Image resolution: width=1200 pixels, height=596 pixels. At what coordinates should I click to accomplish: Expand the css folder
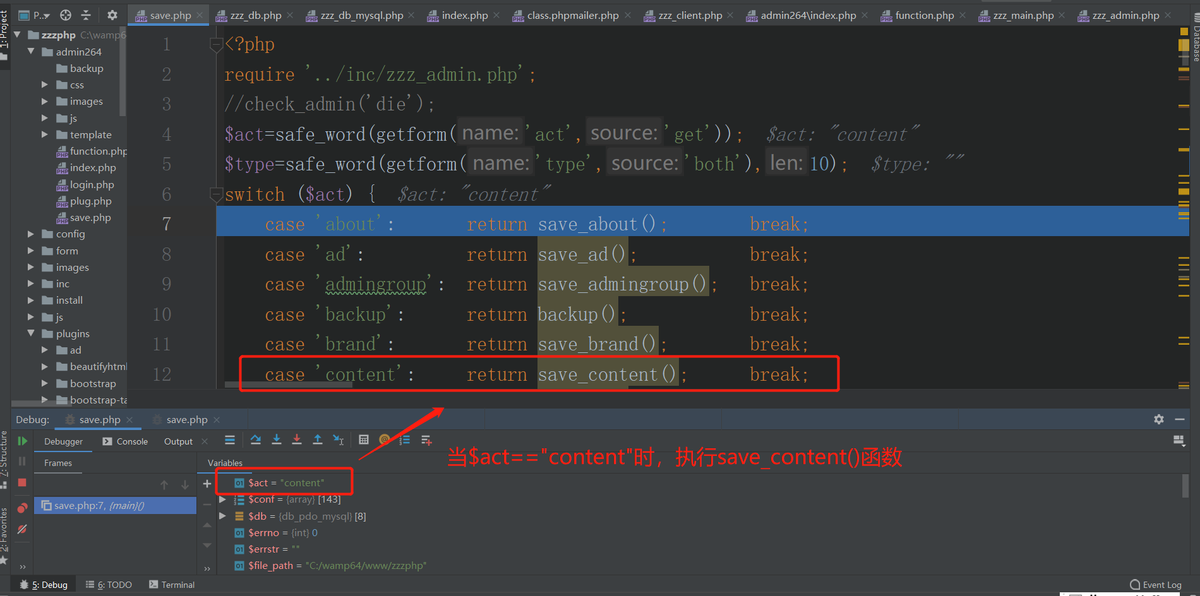pos(46,85)
